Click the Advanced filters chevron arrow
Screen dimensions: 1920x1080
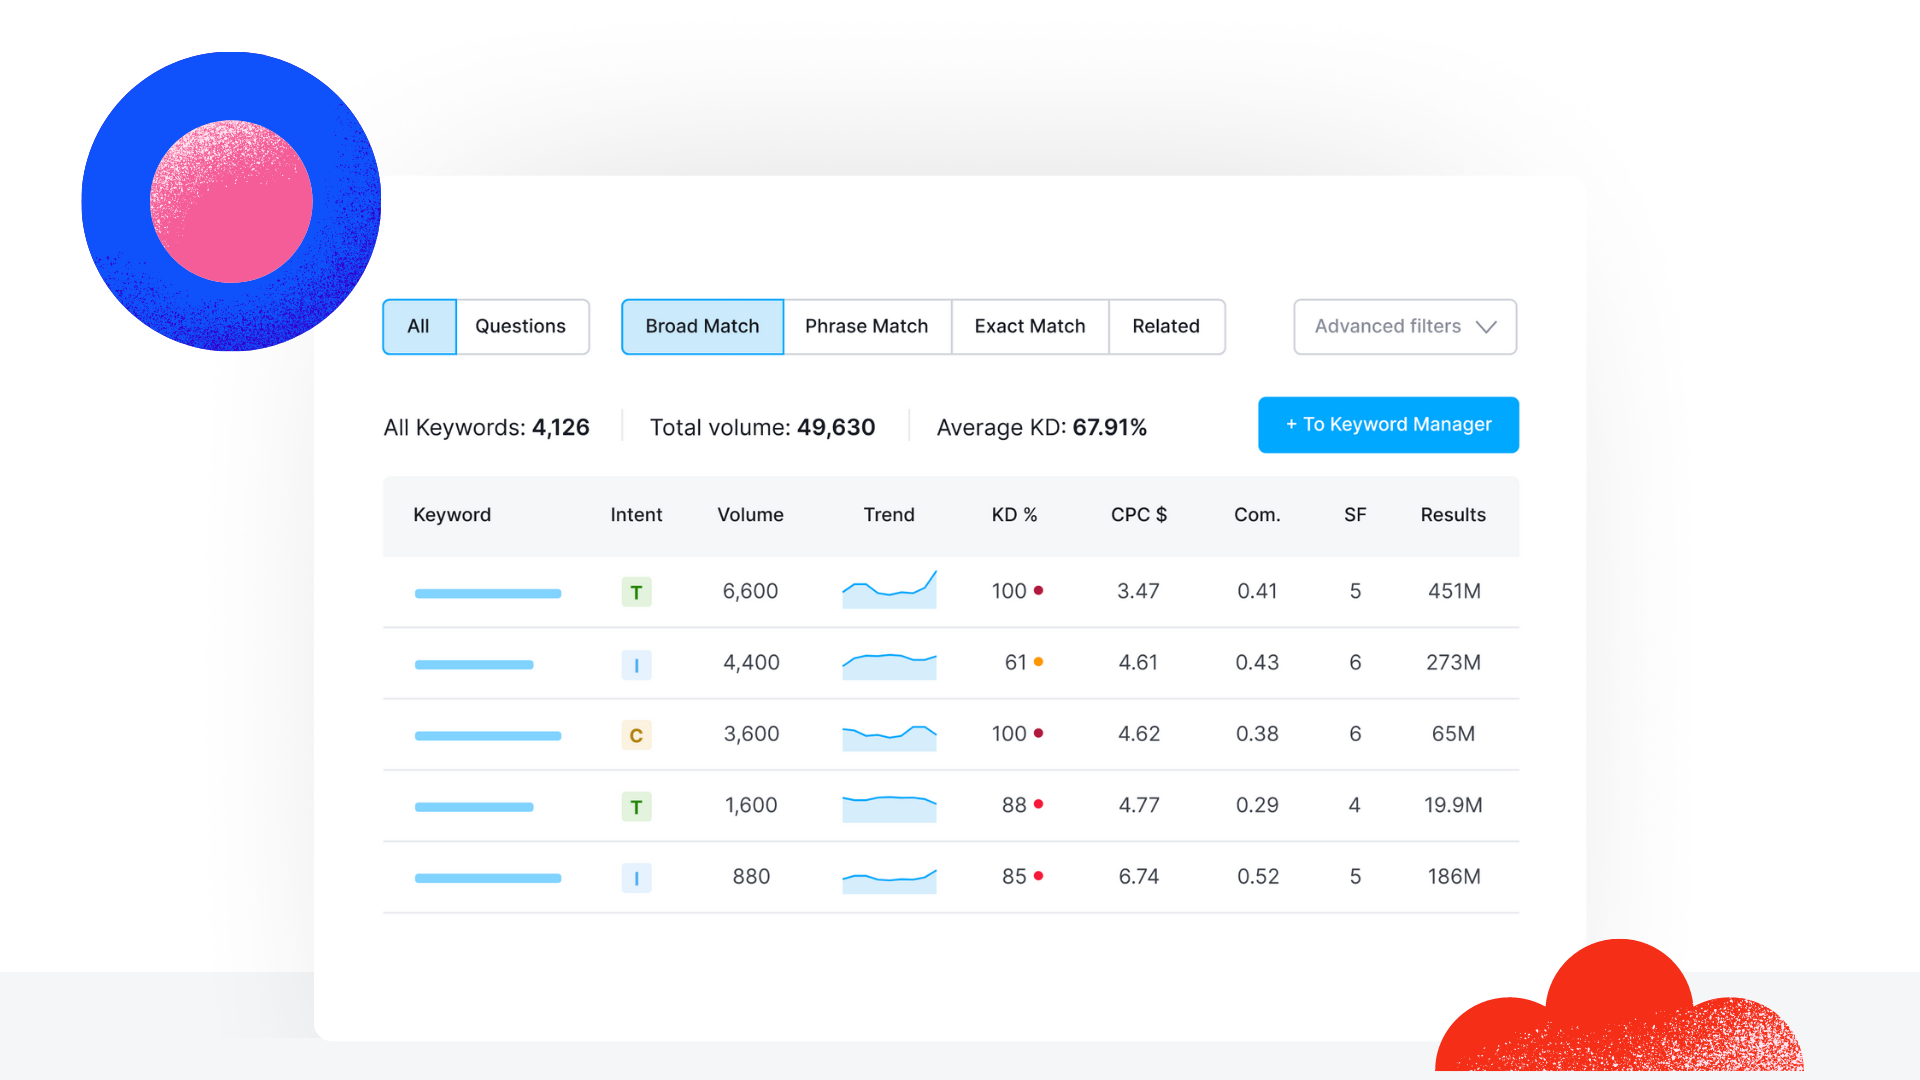click(x=1486, y=327)
